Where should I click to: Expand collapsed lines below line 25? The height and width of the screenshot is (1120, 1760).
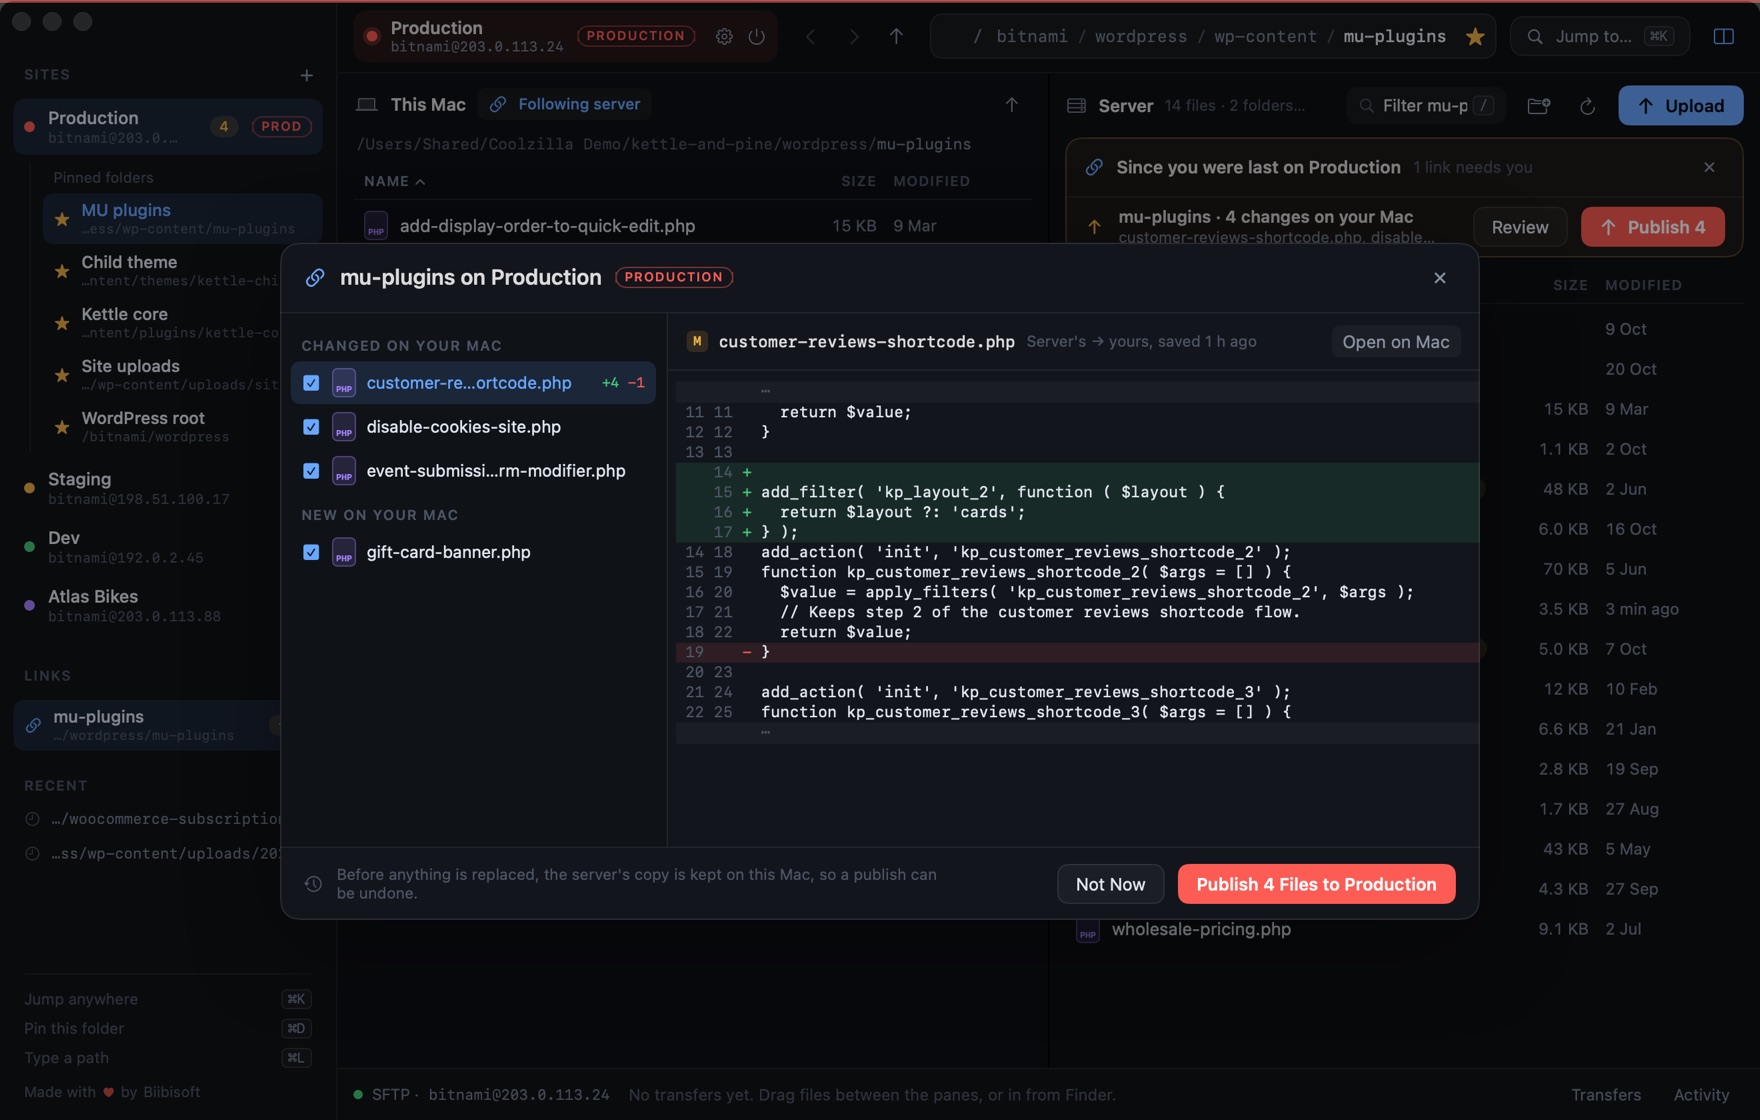pos(1077,733)
